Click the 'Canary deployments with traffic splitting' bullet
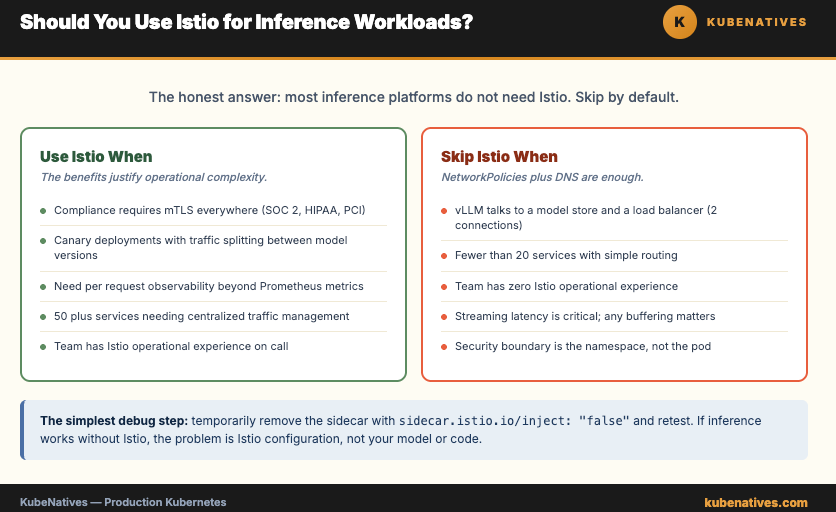The height and width of the screenshot is (512, 836). [x=200, y=247]
